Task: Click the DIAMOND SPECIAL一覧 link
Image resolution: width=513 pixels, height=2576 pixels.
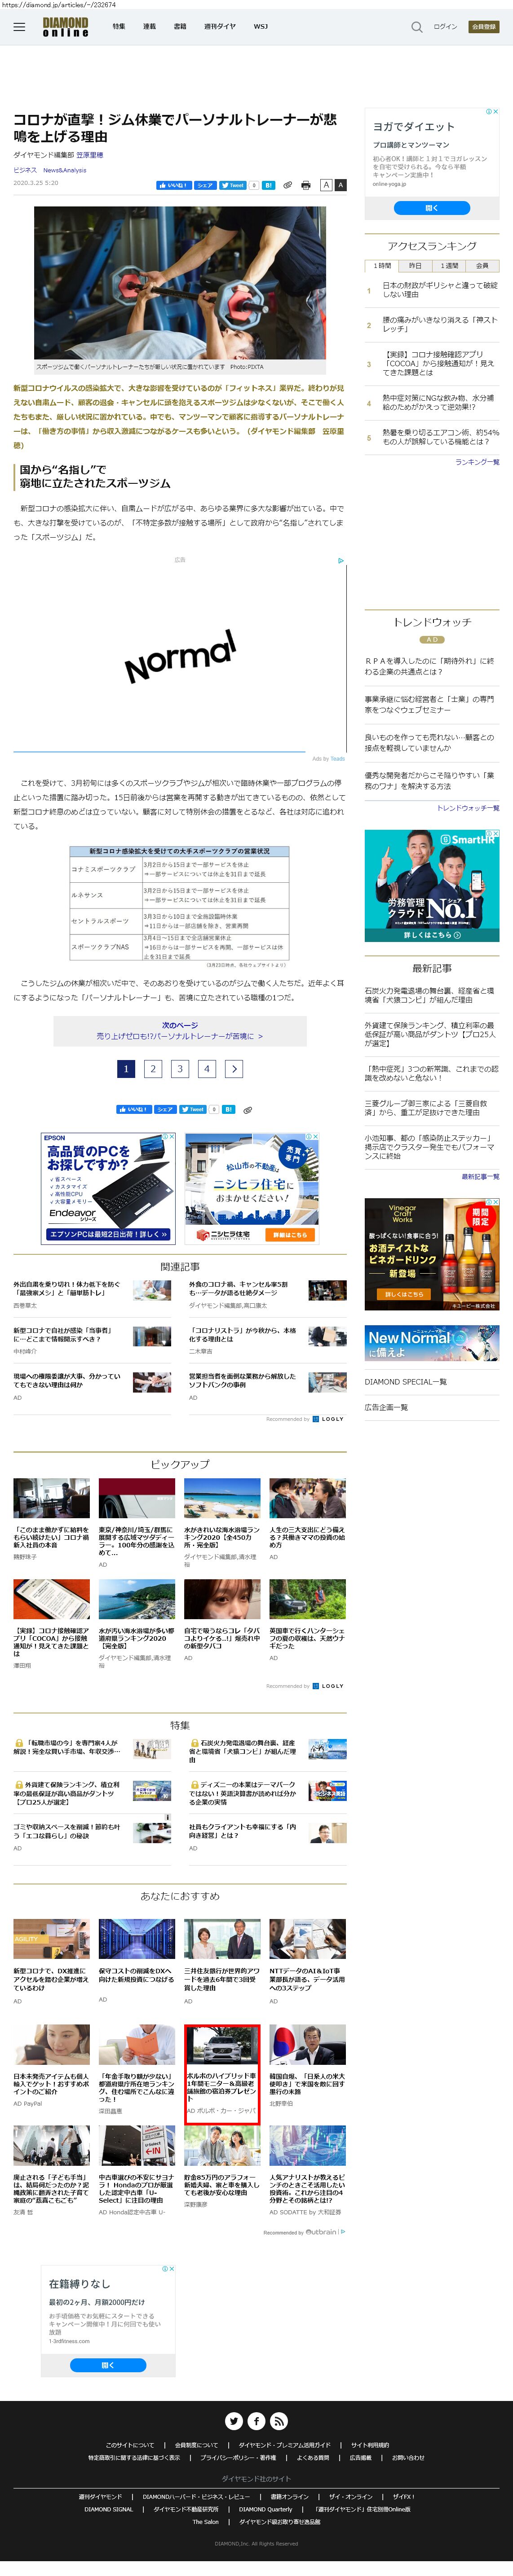Action: [x=406, y=1382]
